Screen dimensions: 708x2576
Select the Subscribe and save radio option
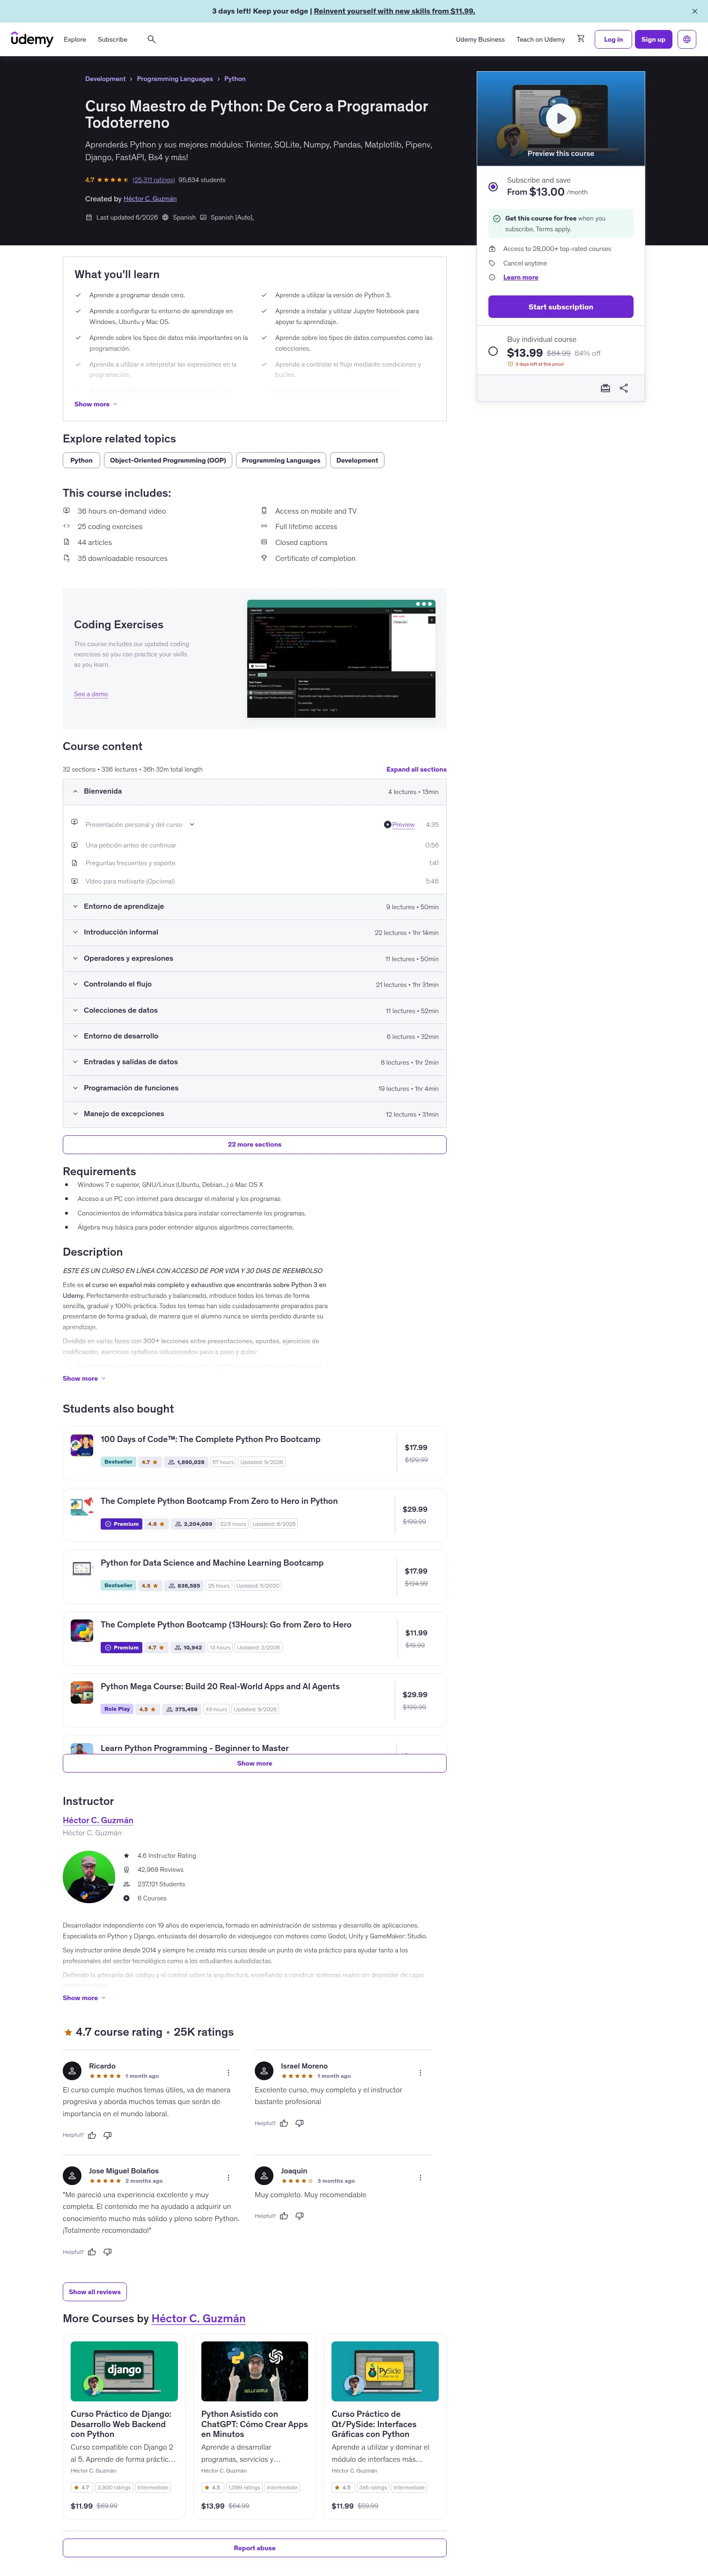pyautogui.click(x=493, y=187)
